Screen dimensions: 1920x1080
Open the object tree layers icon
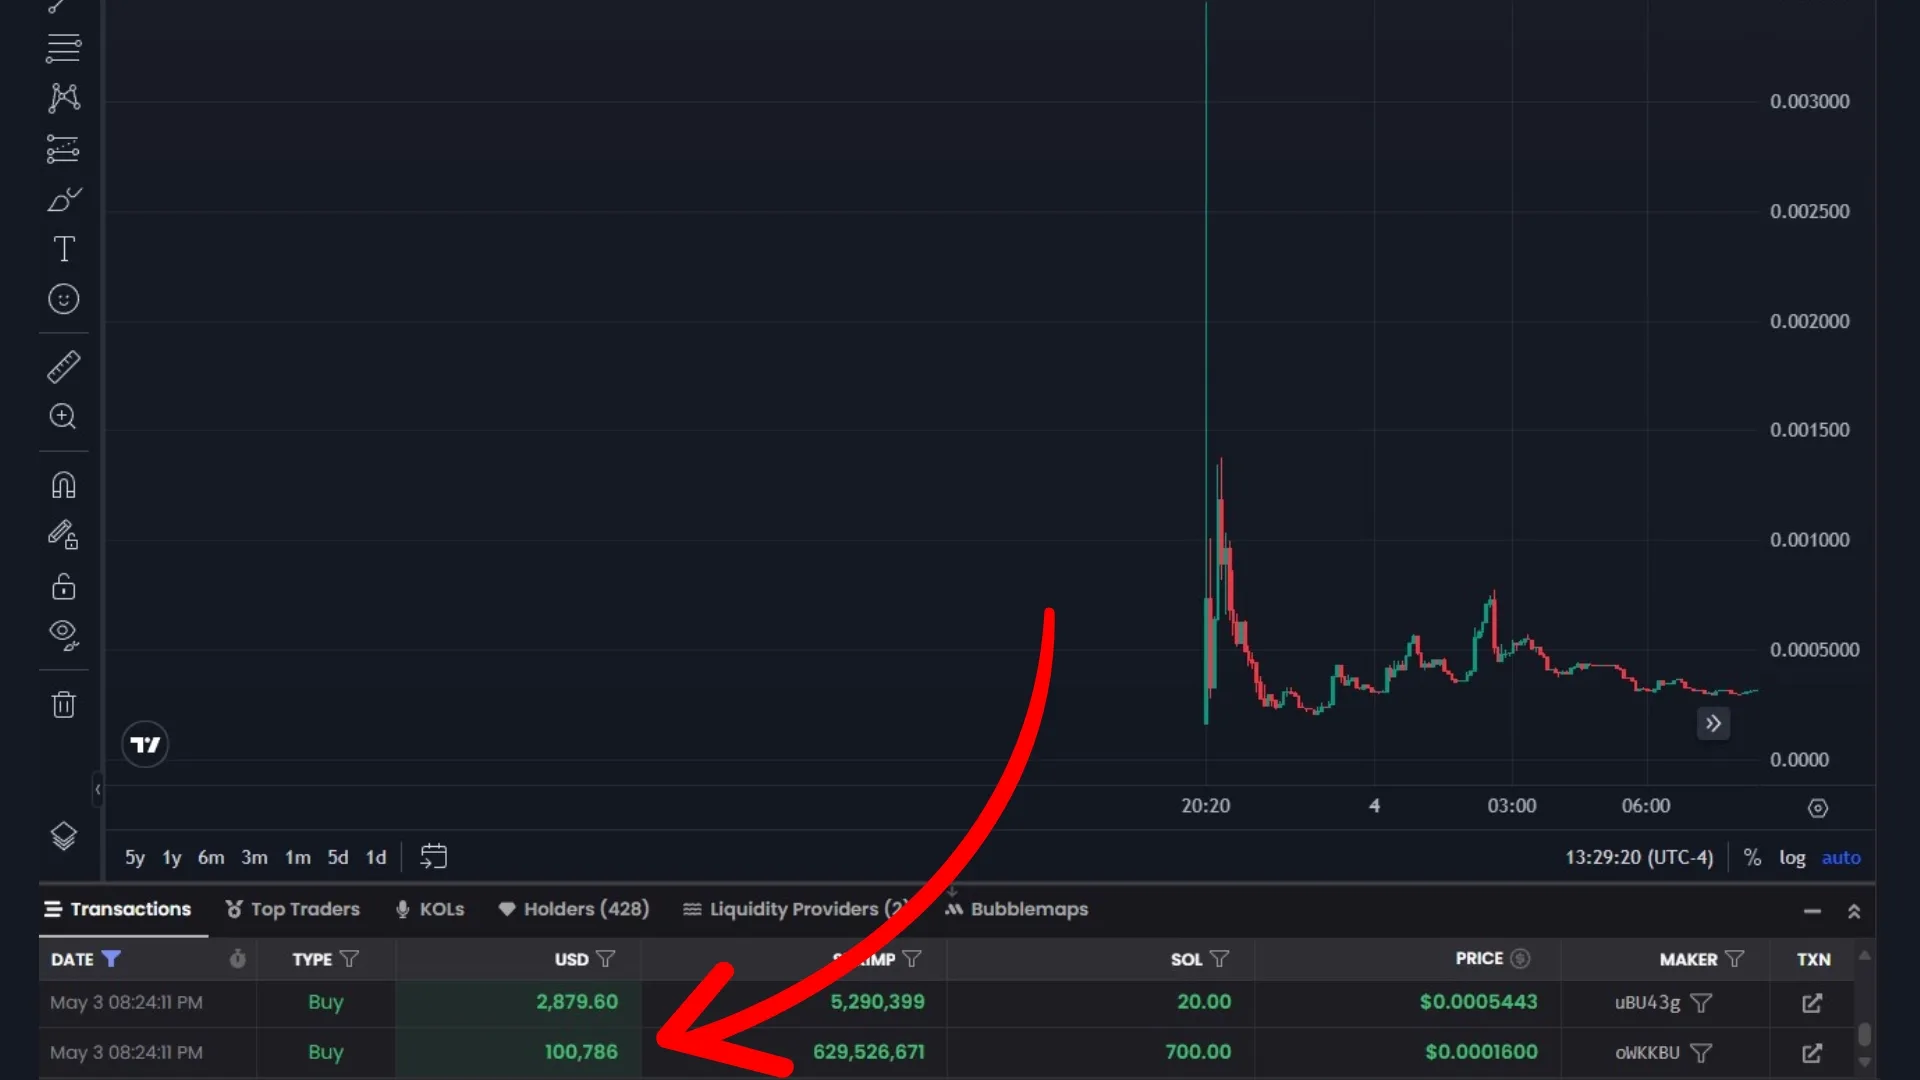pos(63,836)
